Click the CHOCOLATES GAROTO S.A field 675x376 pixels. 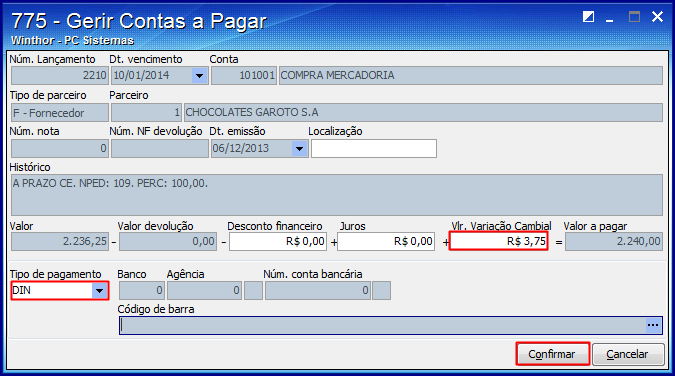point(423,113)
